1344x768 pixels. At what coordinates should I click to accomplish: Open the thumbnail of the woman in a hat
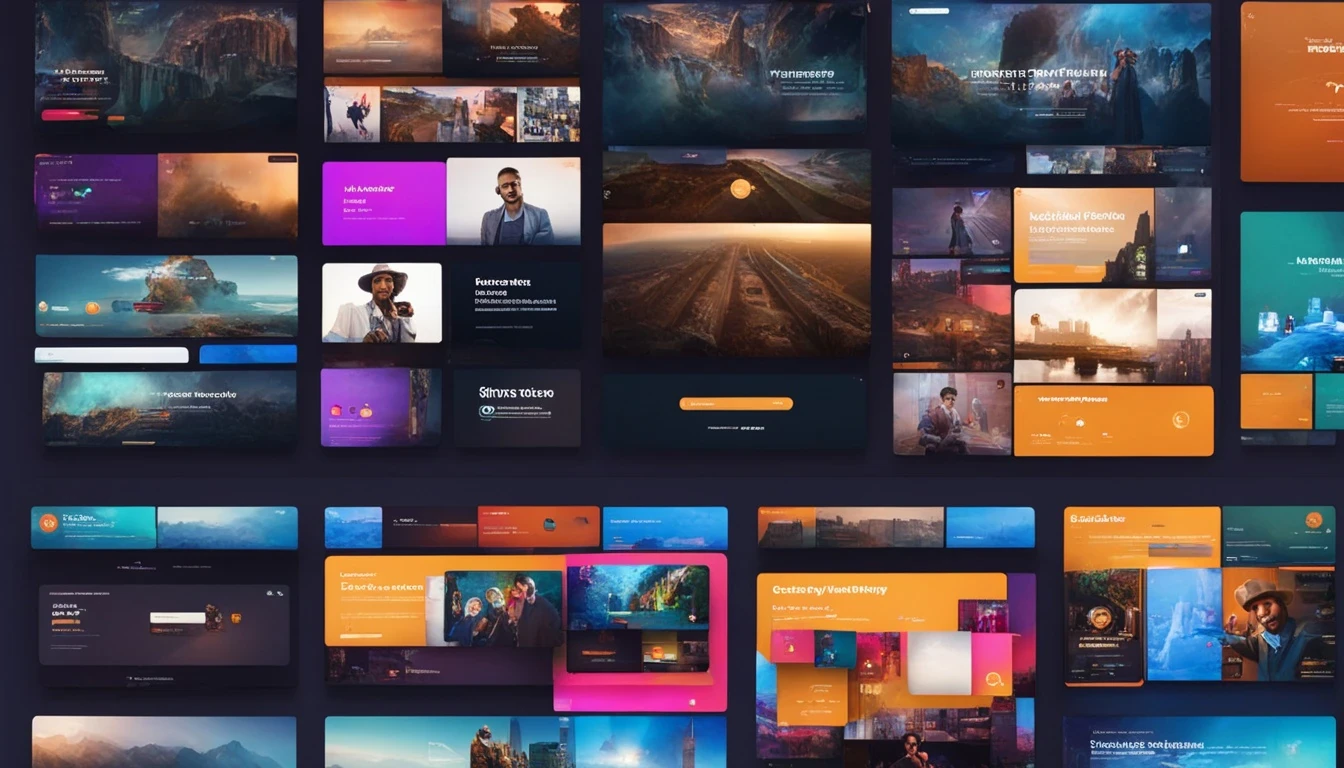[x=382, y=303]
